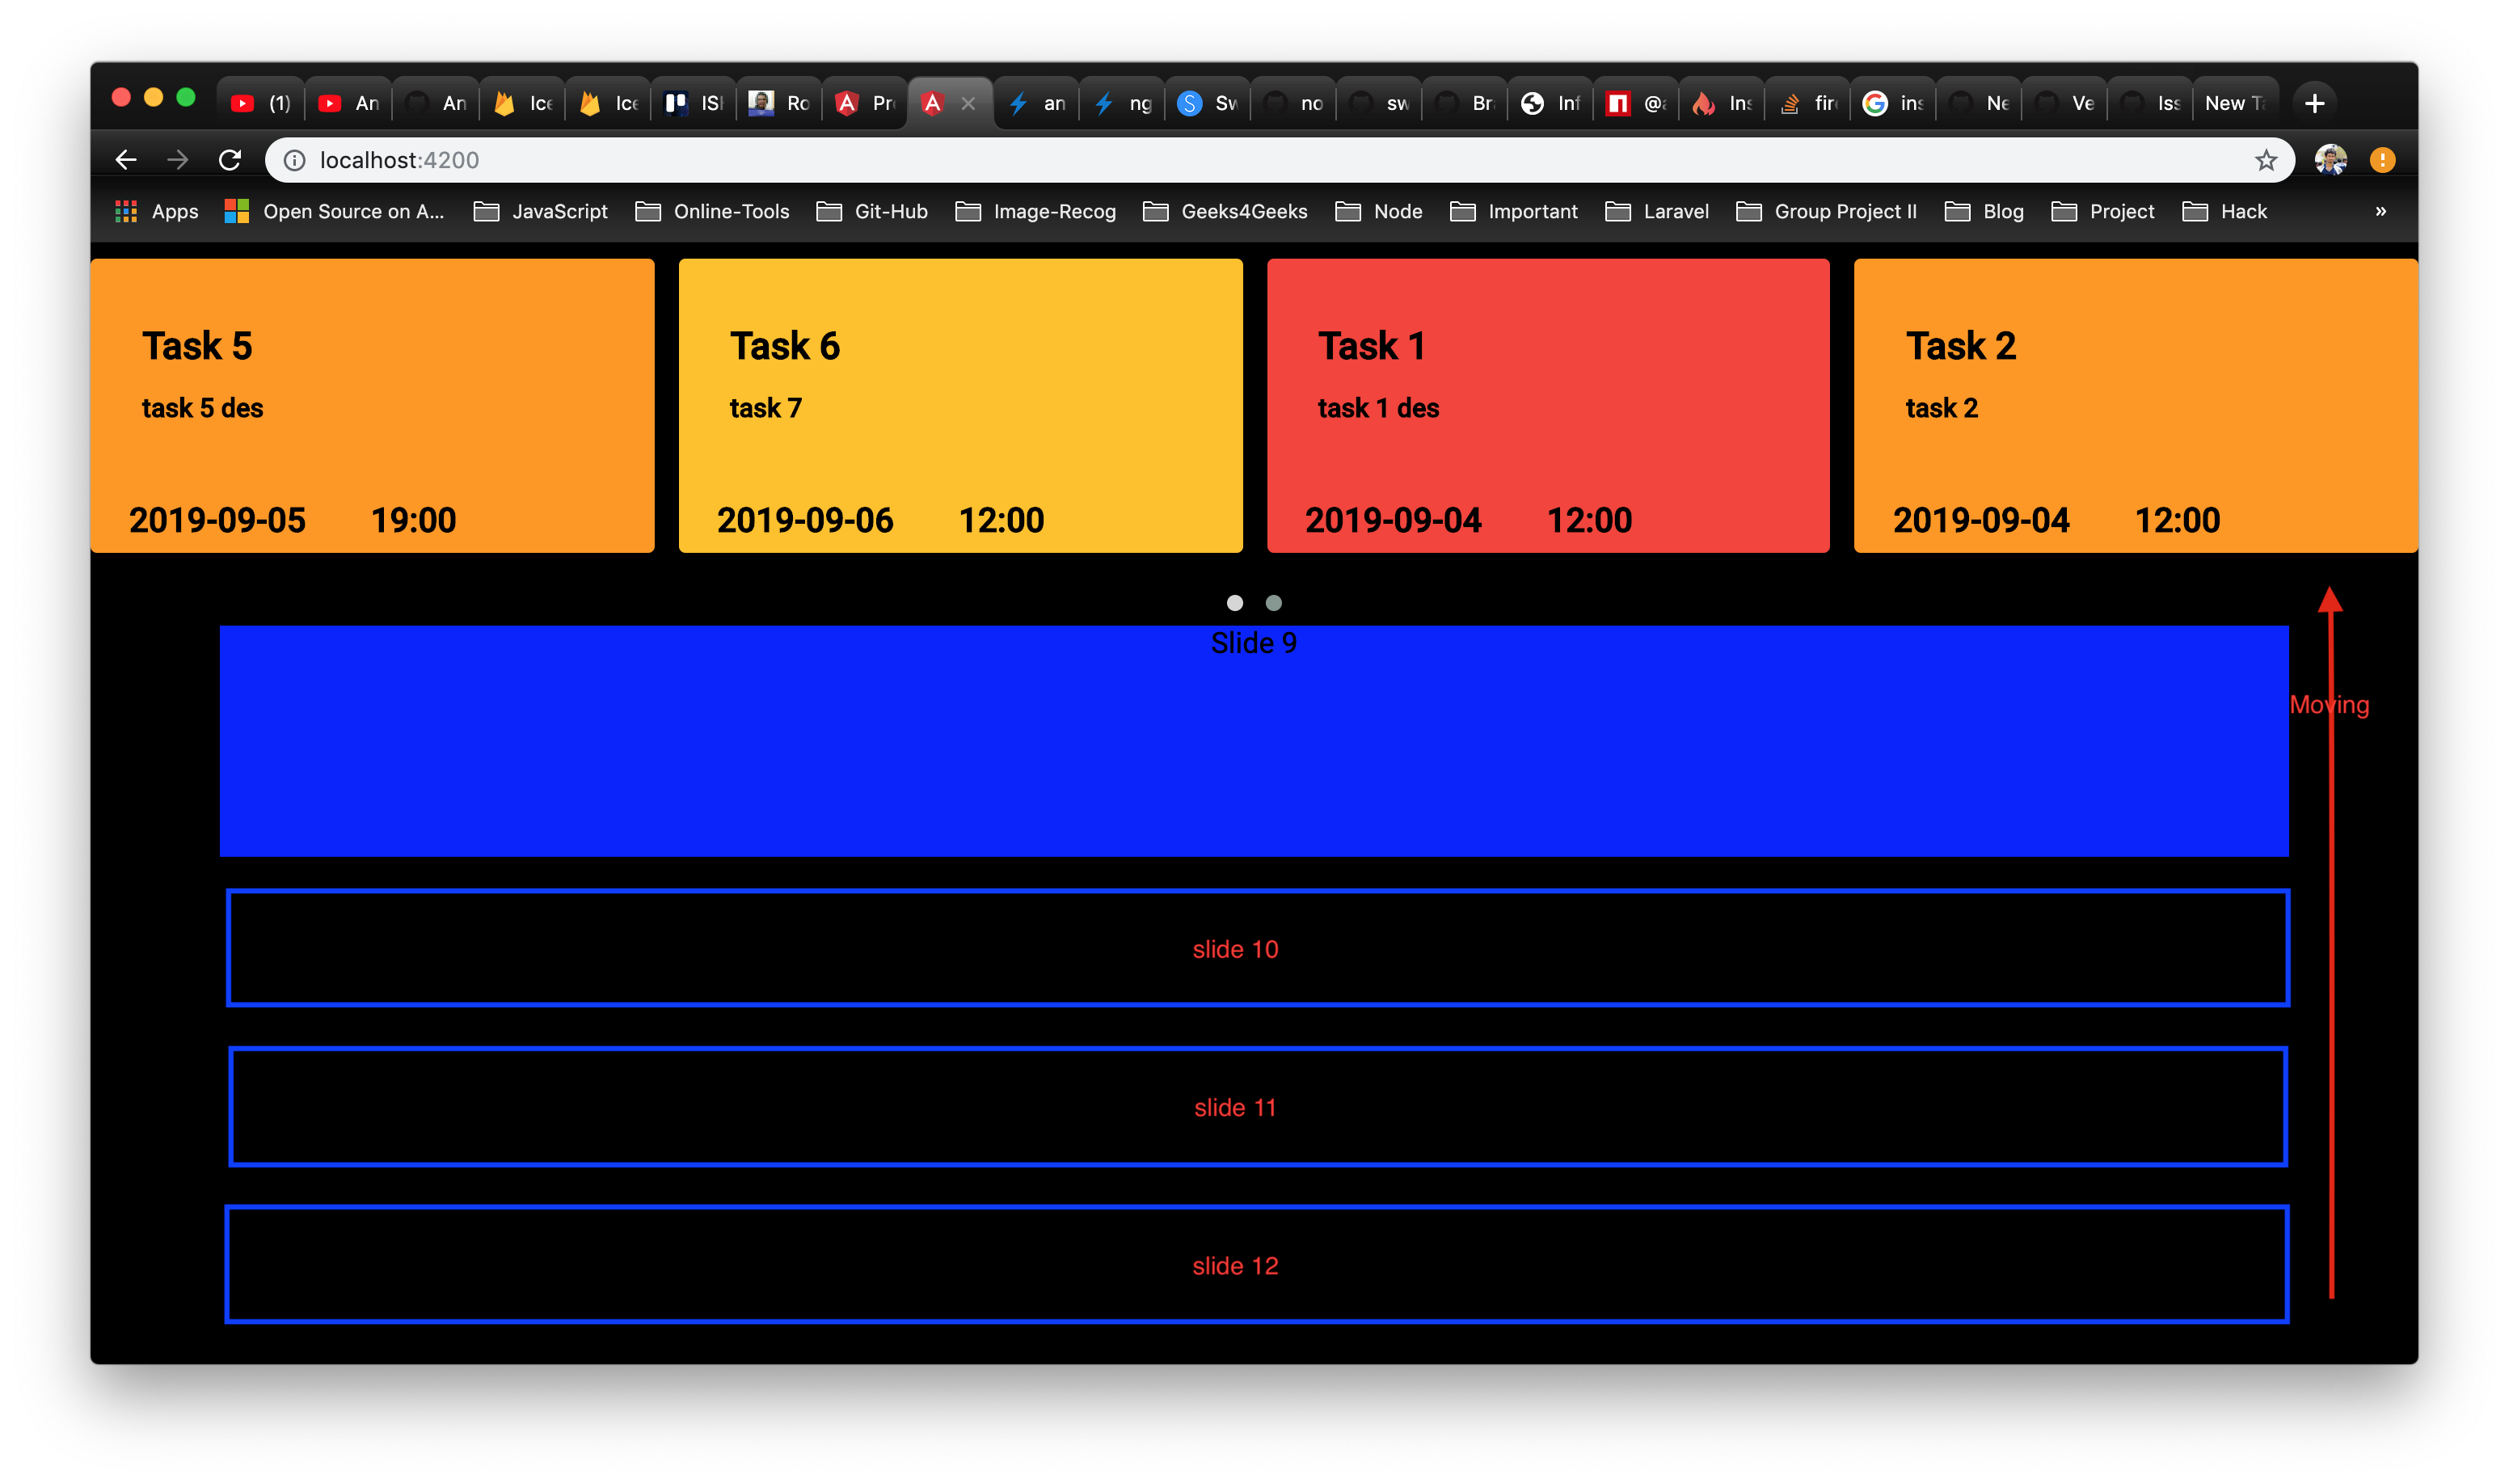
Task: Open the Apps grid shortcut
Action: pyautogui.click(x=156, y=211)
